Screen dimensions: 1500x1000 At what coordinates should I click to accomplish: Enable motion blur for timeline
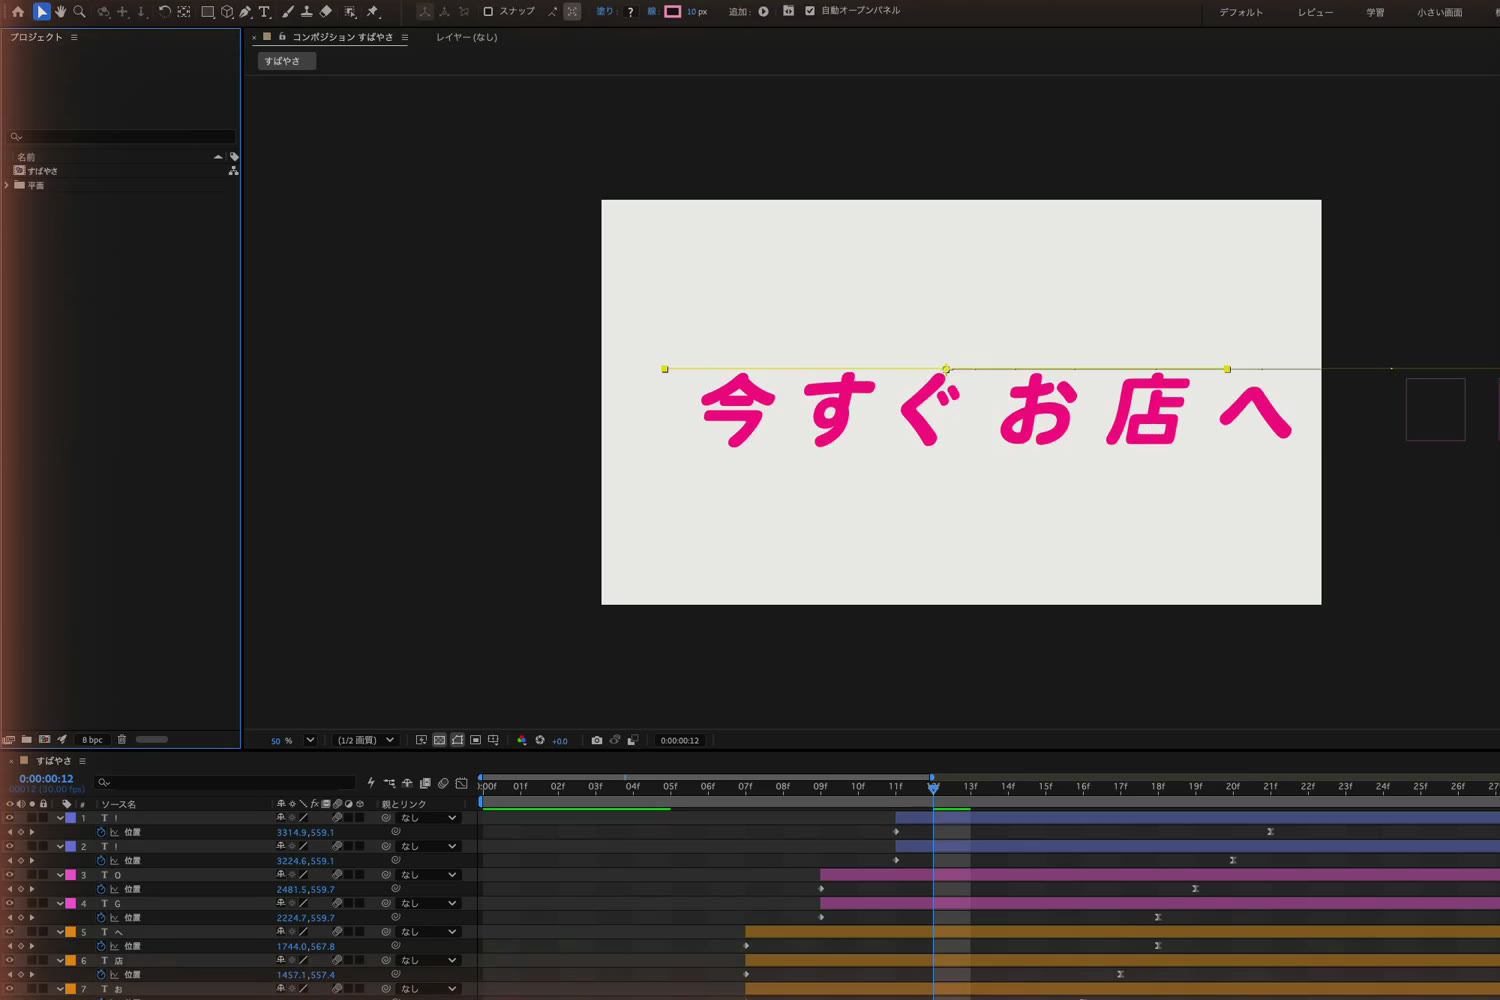point(443,783)
